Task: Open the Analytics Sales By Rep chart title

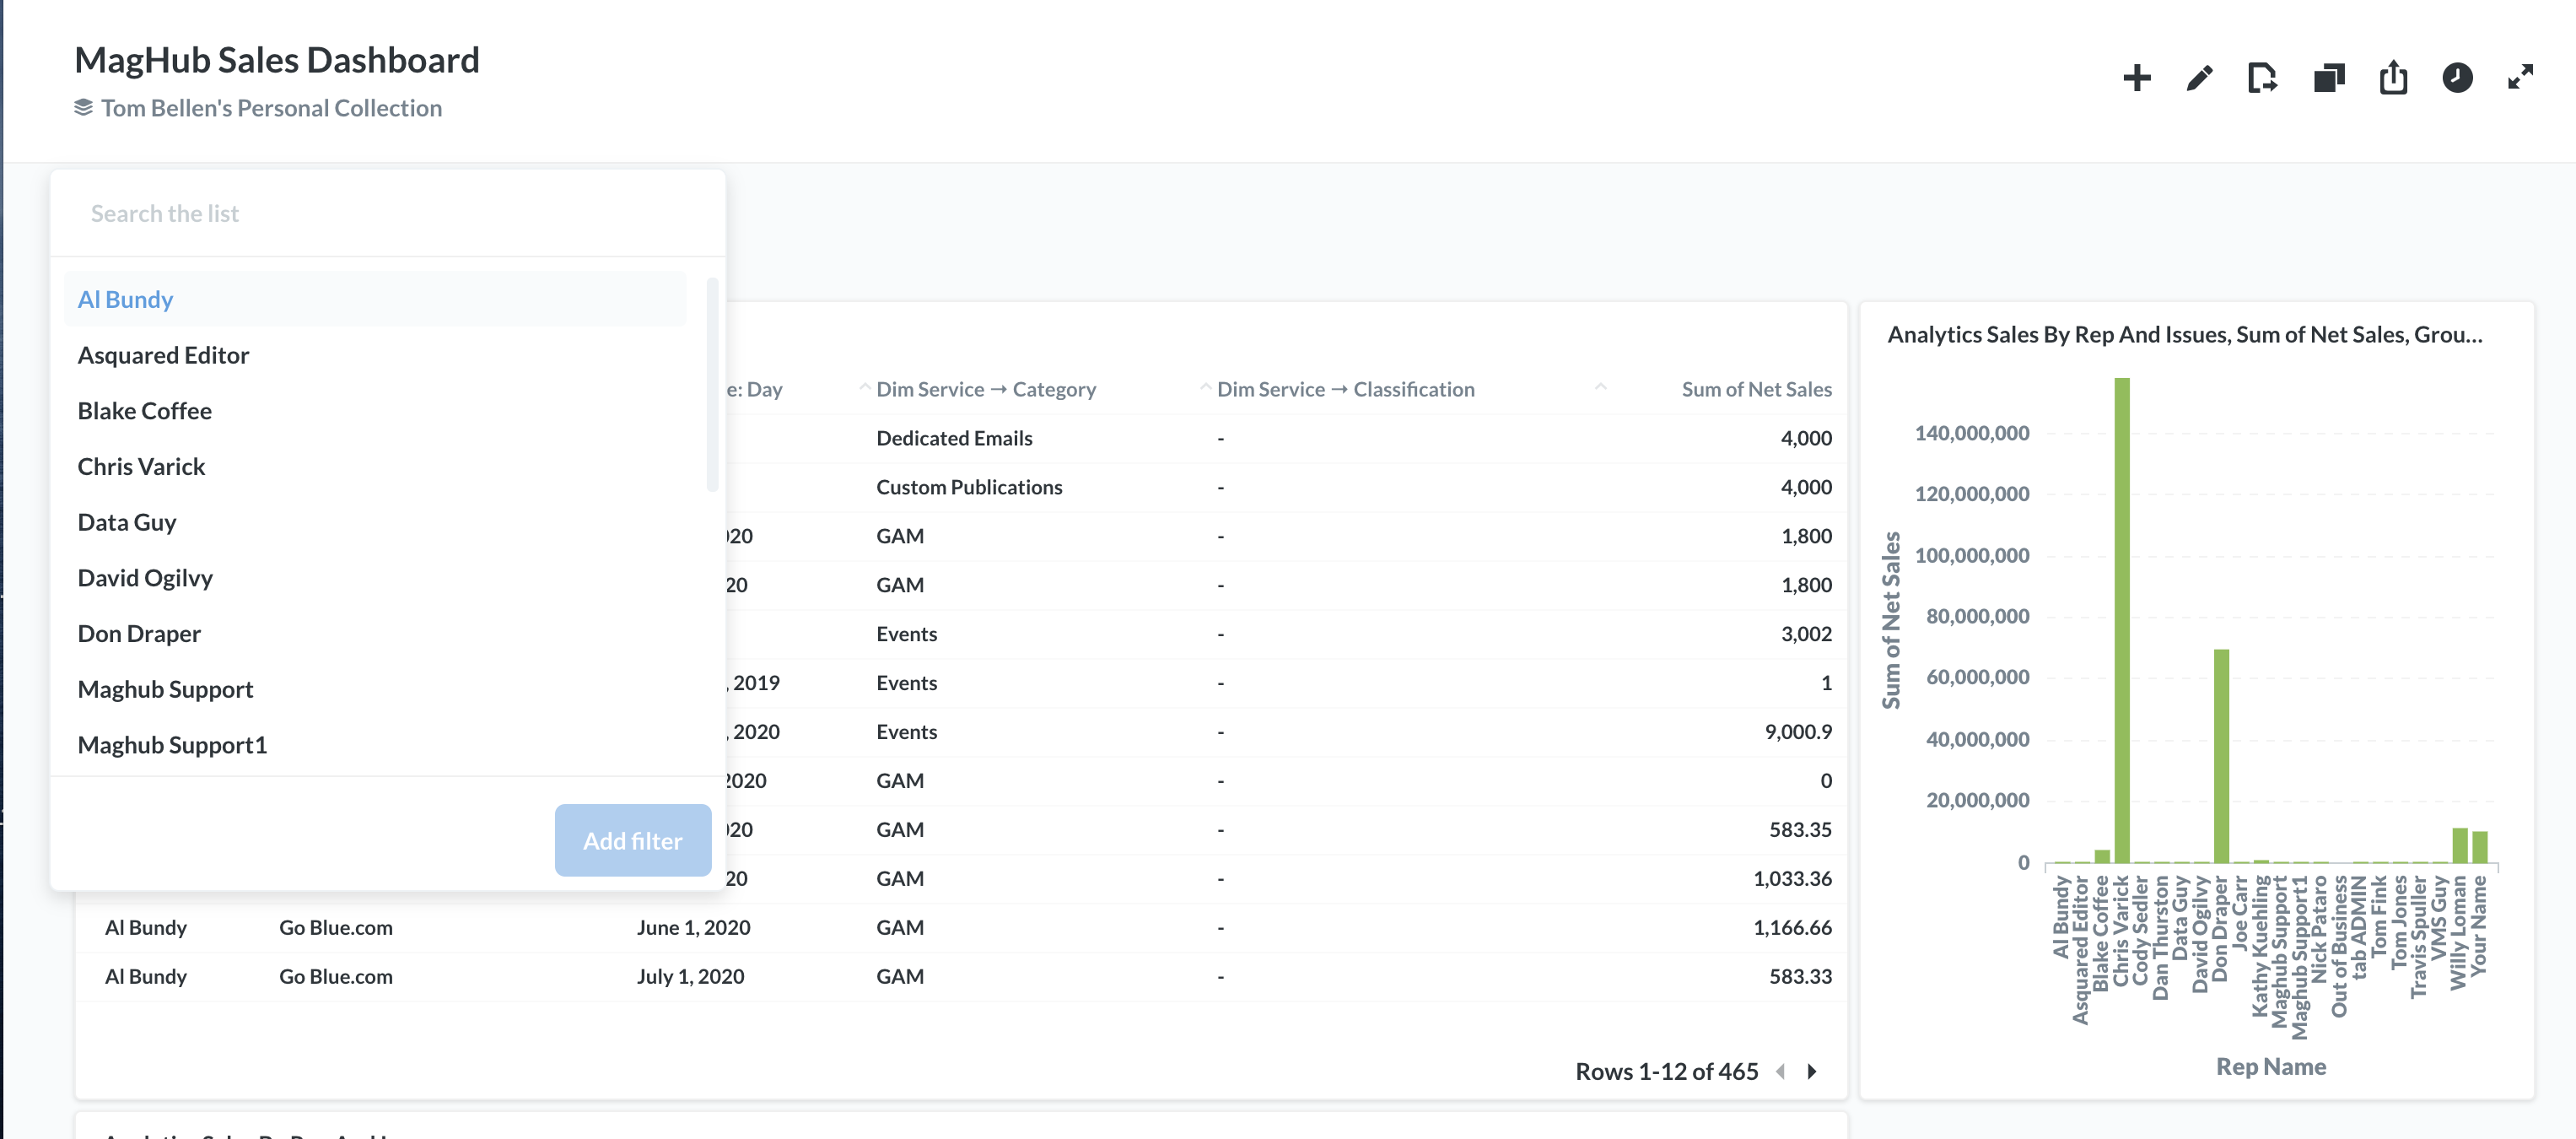Action: [2184, 334]
